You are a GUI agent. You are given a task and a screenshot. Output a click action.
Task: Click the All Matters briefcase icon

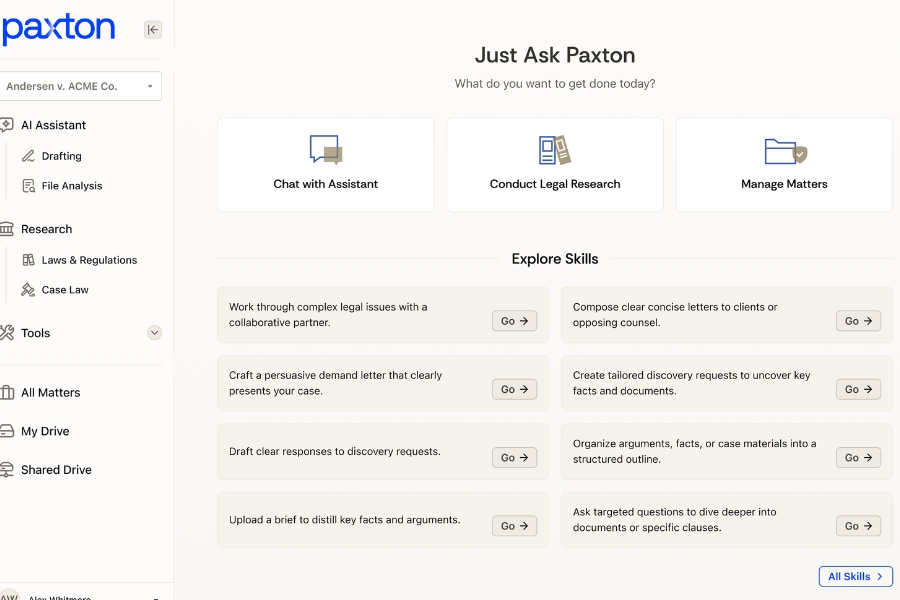coord(7,393)
